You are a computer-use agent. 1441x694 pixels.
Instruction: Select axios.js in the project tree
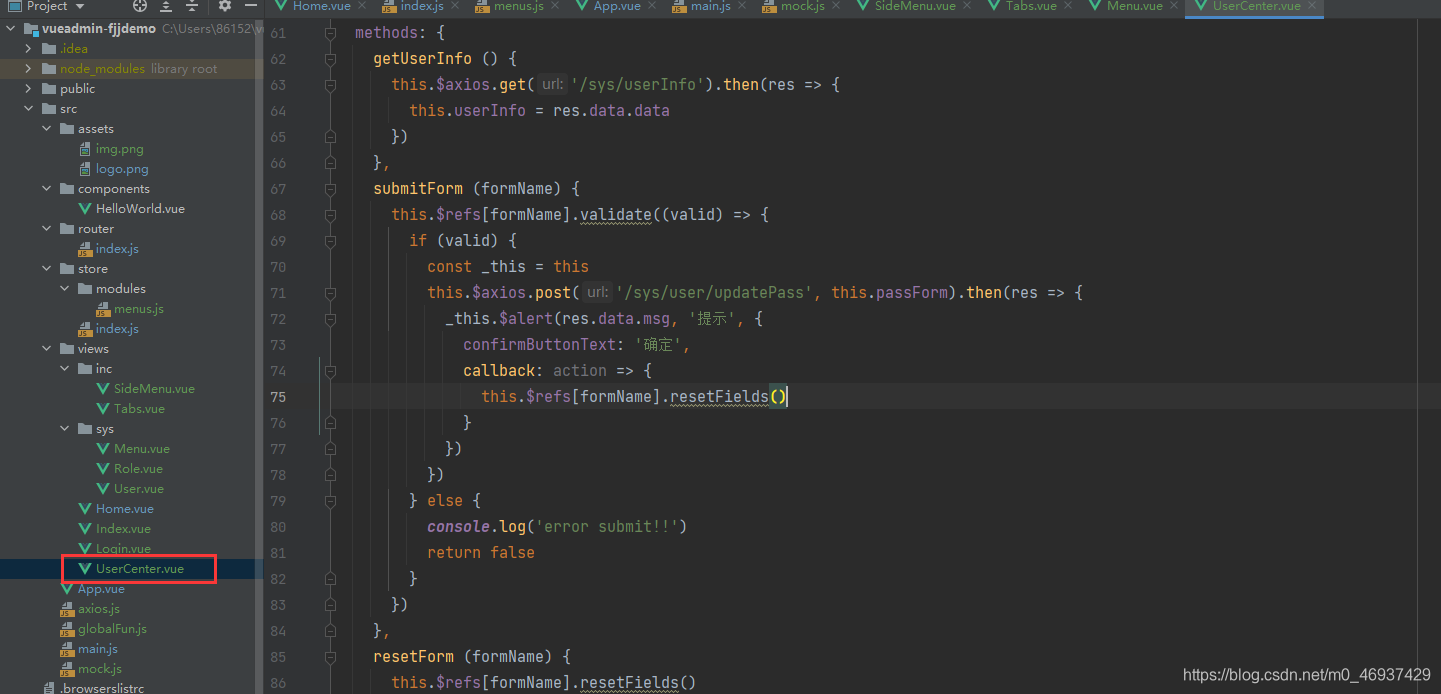pos(99,609)
